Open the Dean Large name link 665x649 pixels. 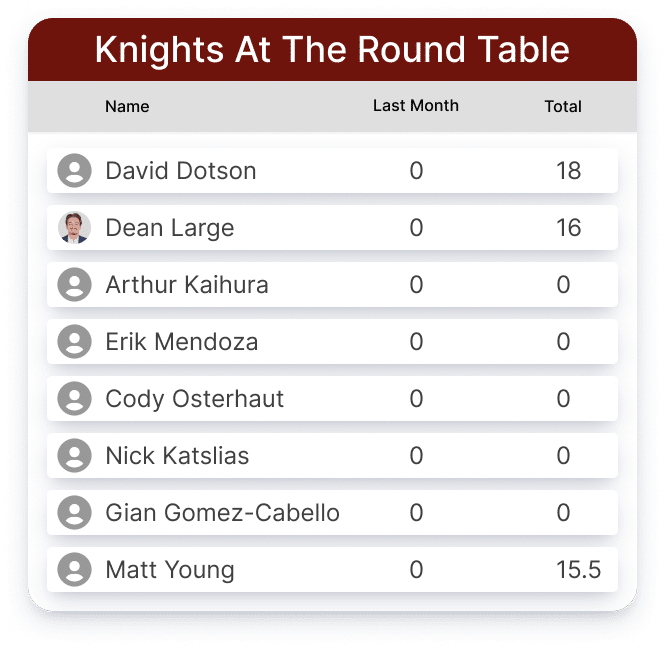[170, 228]
